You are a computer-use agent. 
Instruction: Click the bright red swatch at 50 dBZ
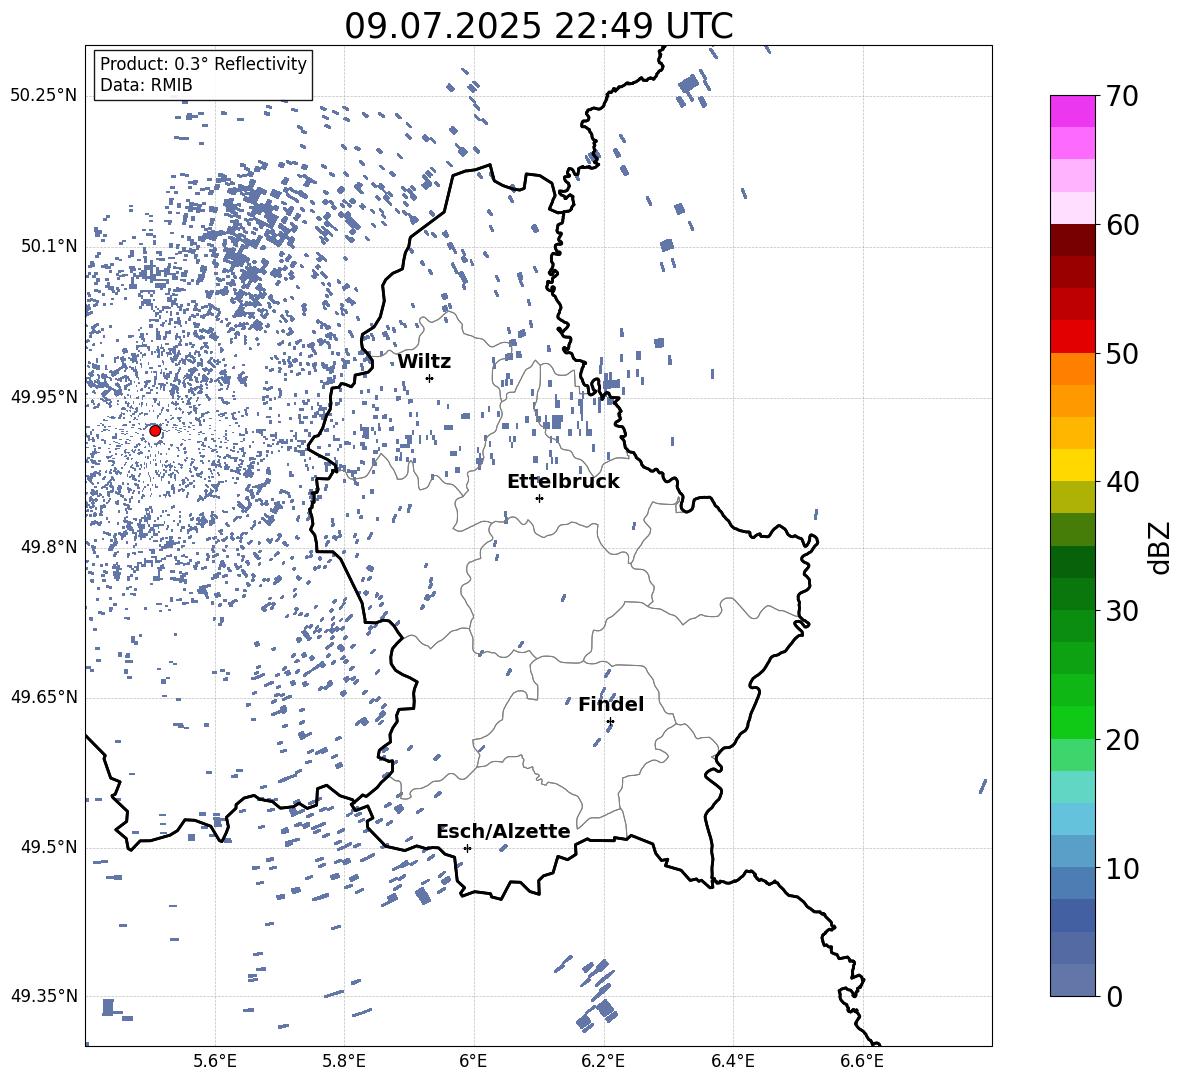(x=1072, y=337)
